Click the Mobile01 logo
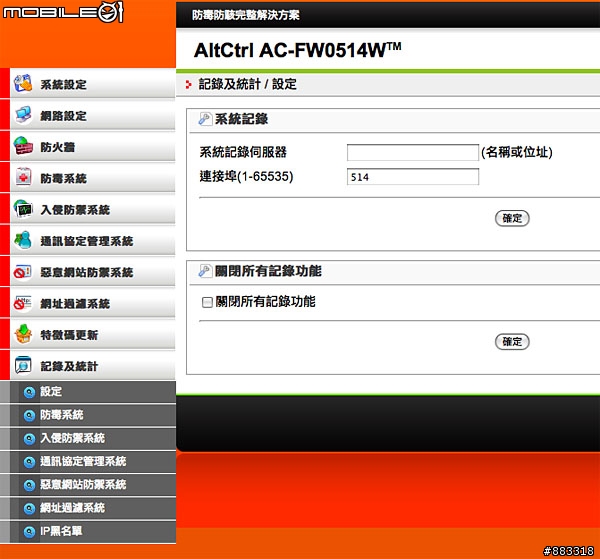Viewport: 600px width, 559px height. click(63, 11)
